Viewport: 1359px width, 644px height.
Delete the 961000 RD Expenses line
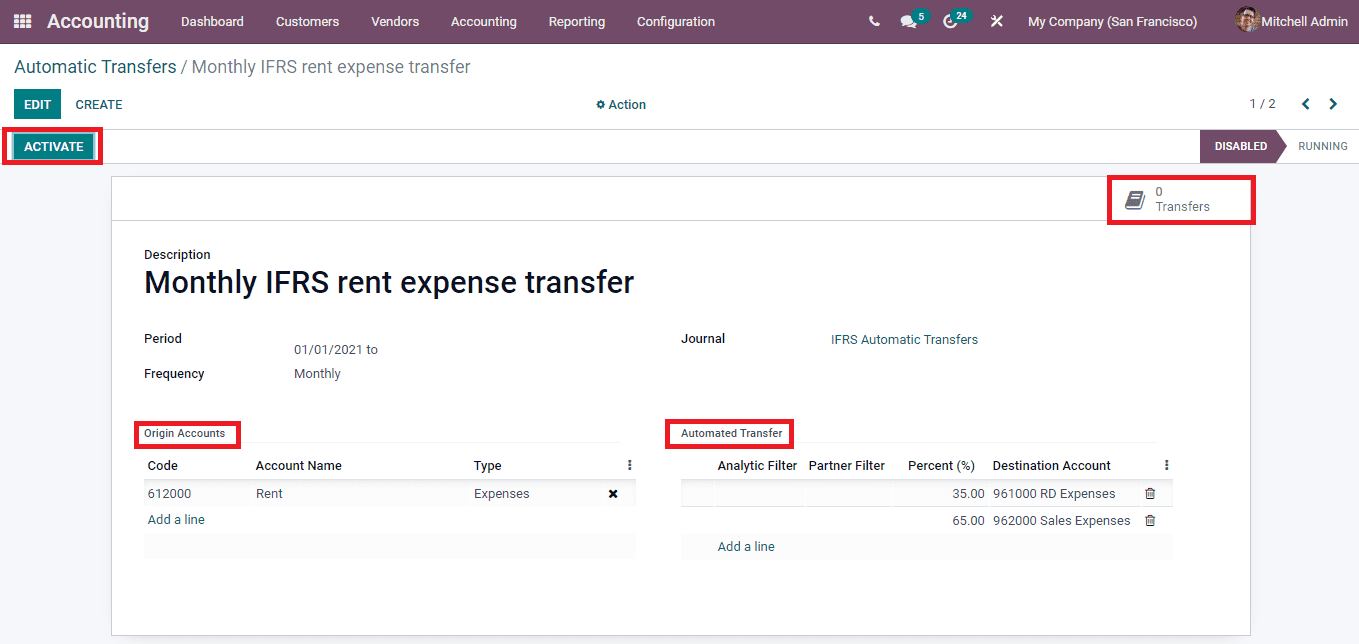[x=1149, y=493]
